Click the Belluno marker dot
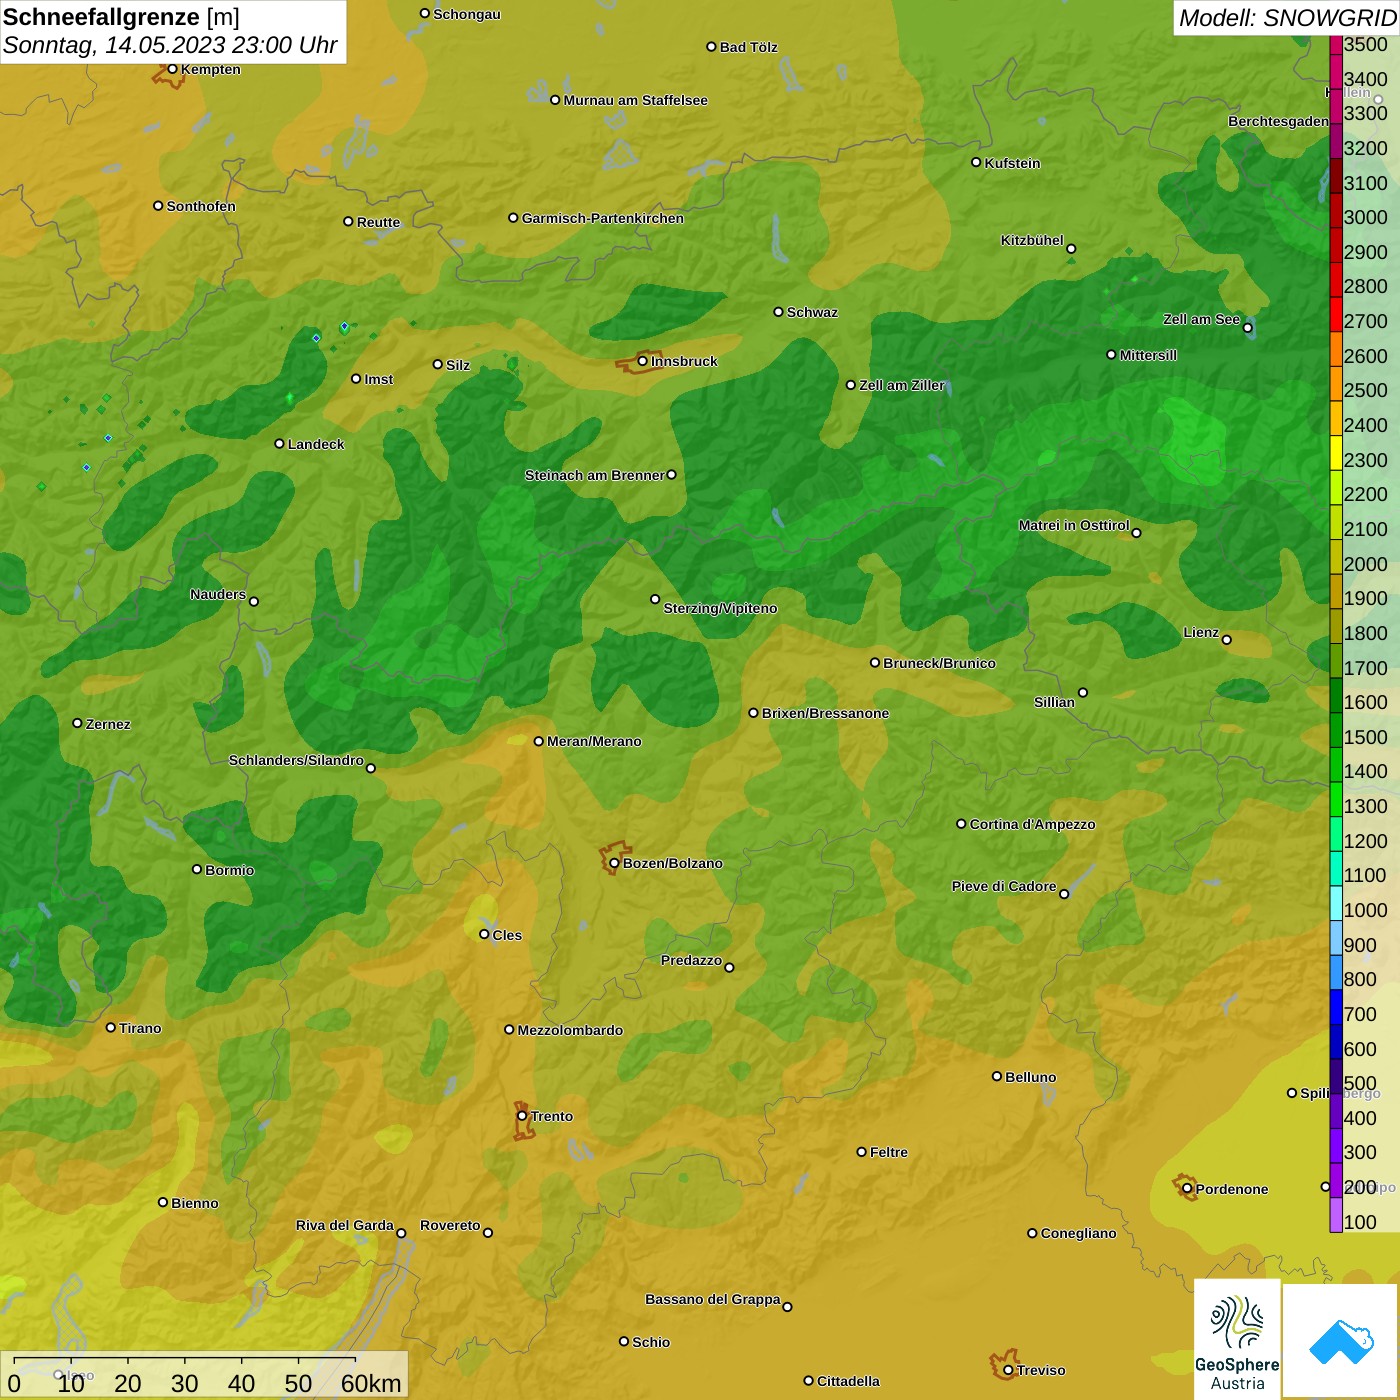 coord(997,1076)
